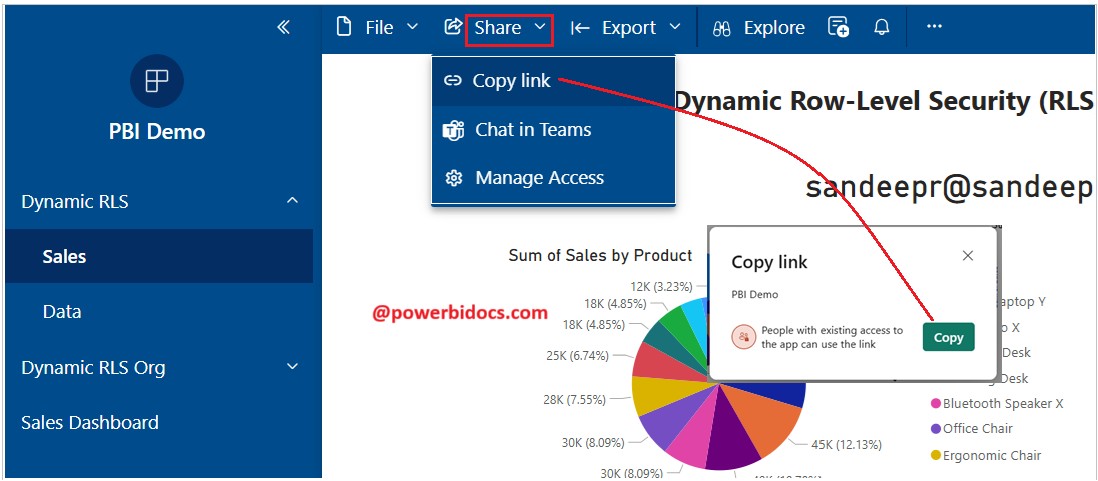
Task: Click the subscribe to report icon
Action: 838,27
